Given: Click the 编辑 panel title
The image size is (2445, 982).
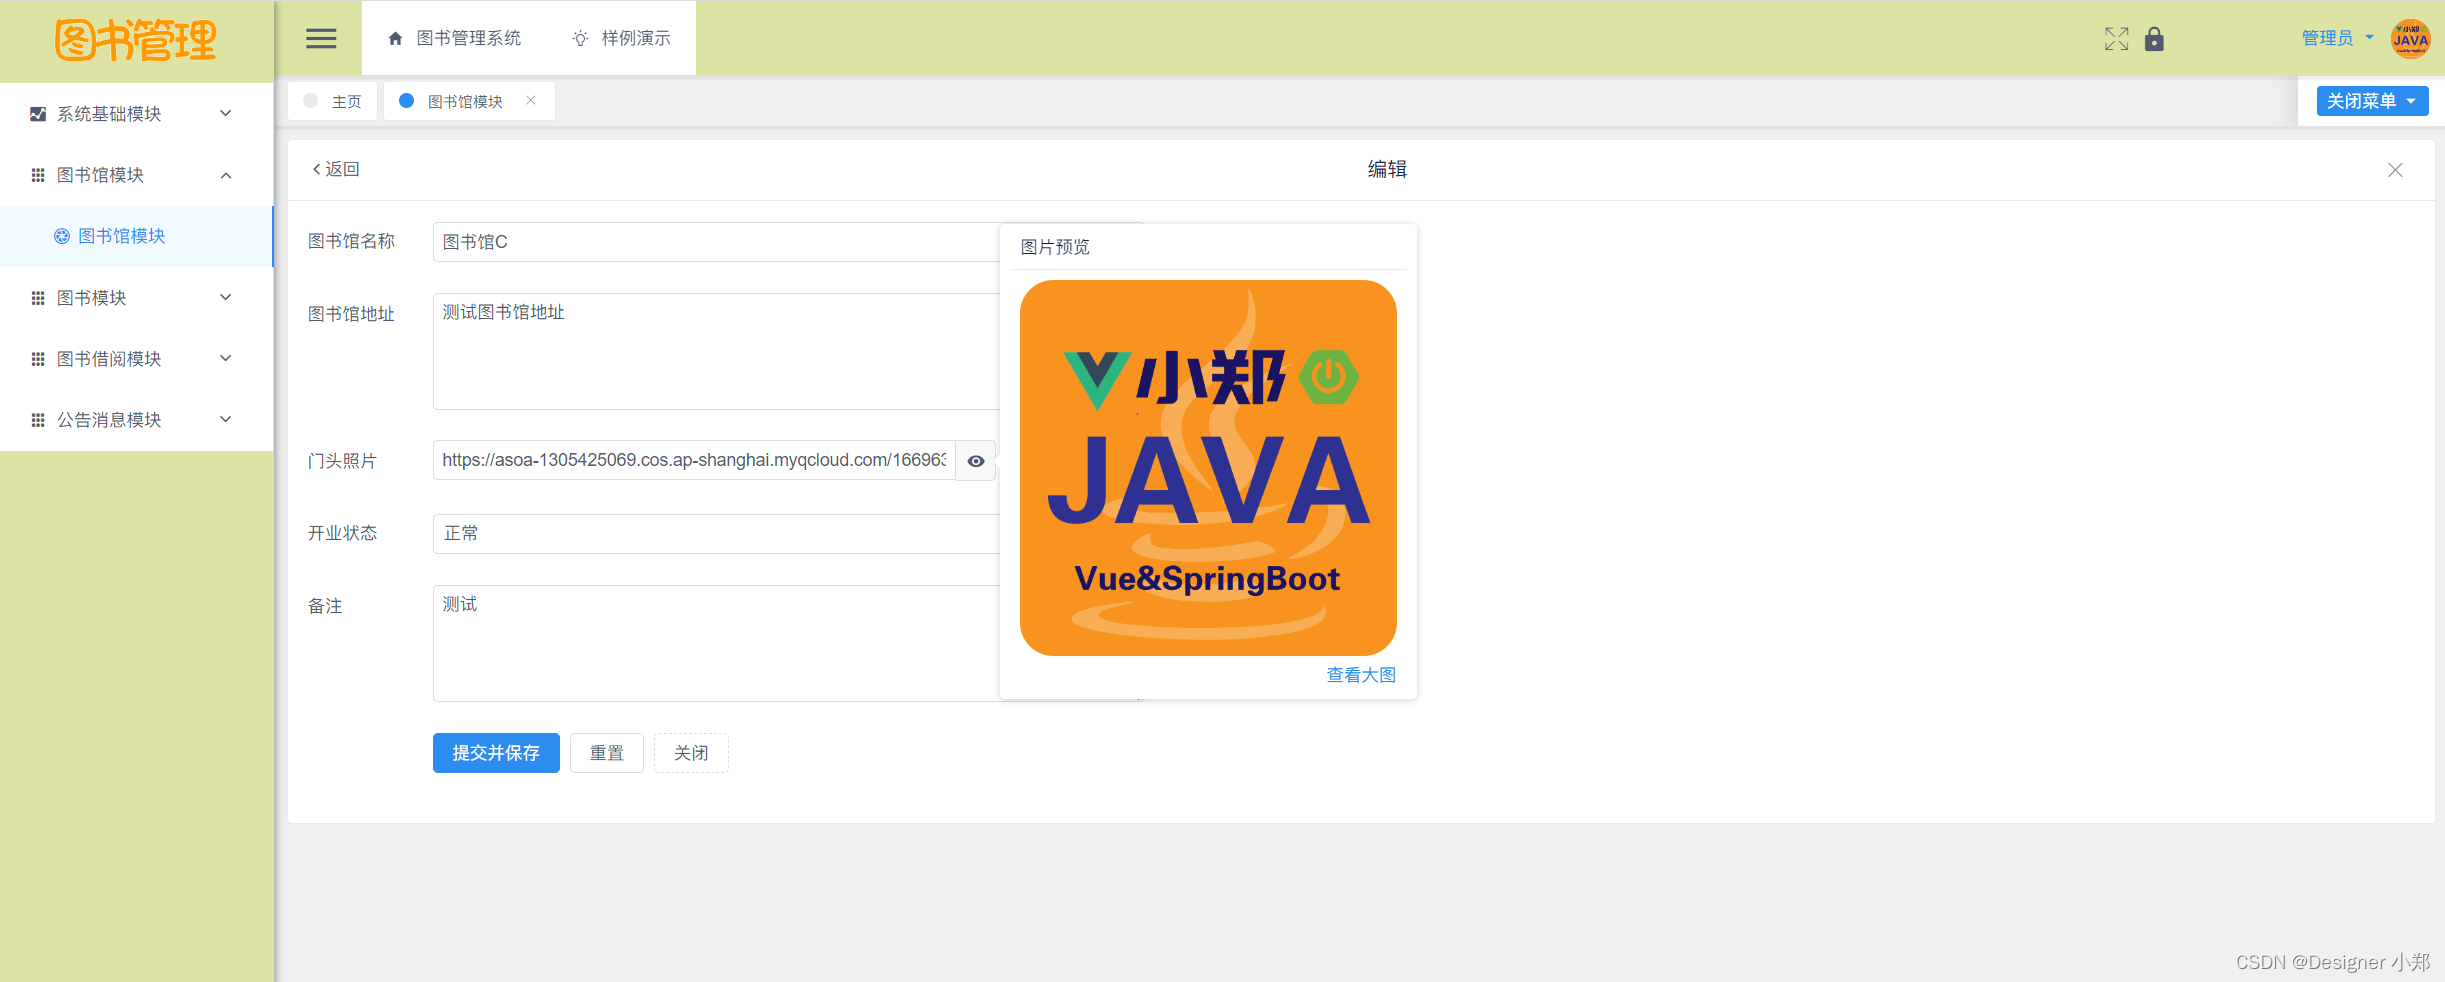Looking at the screenshot, I should (x=1387, y=169).
